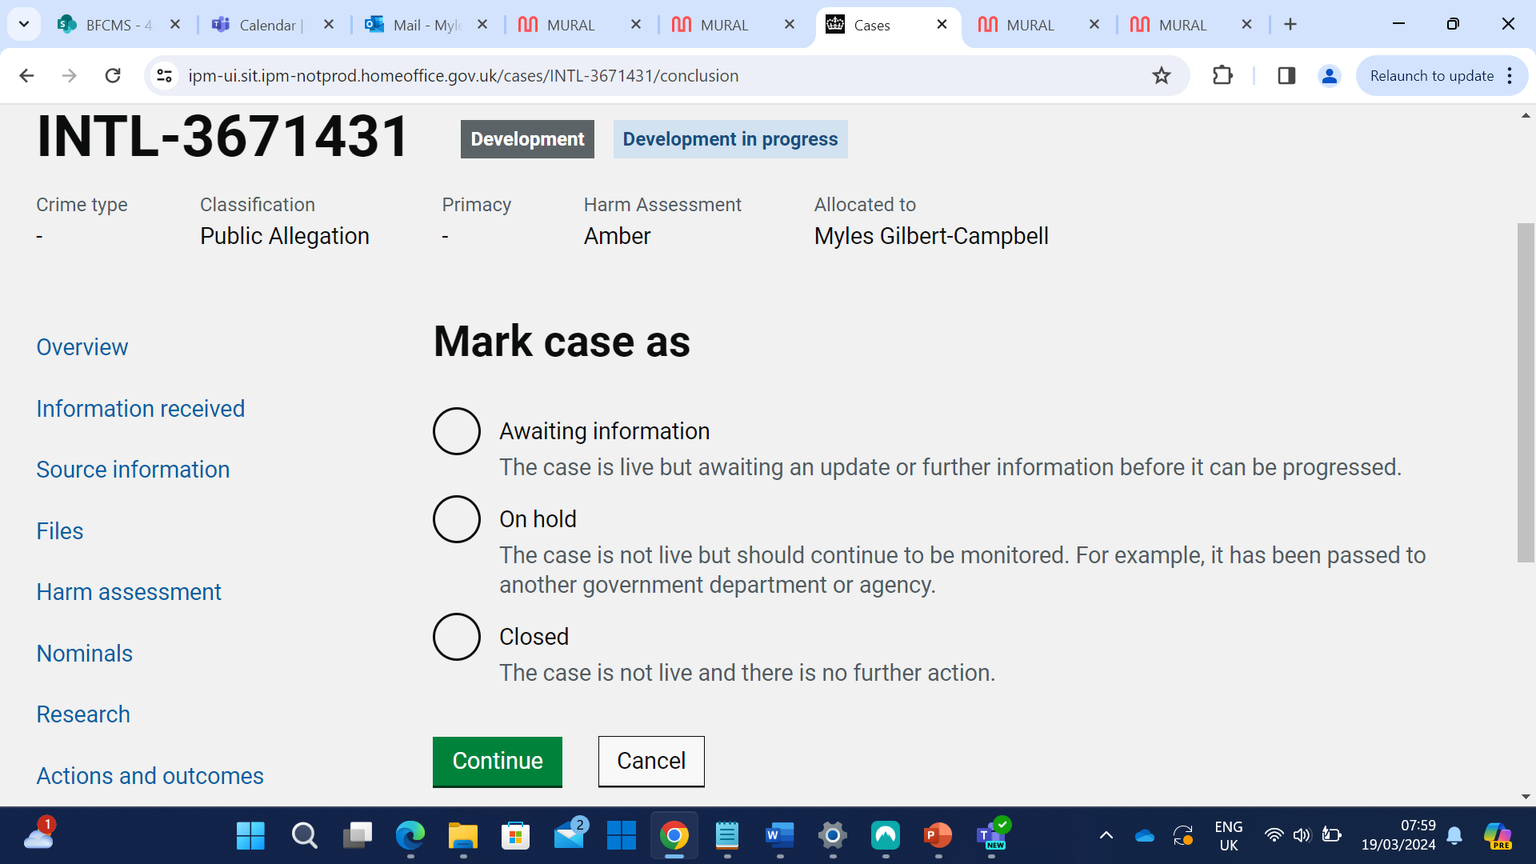Viewport: 1536px width, 864px height.
Task: Switch to the Calendar browser tab
Action: click(271, 25)
